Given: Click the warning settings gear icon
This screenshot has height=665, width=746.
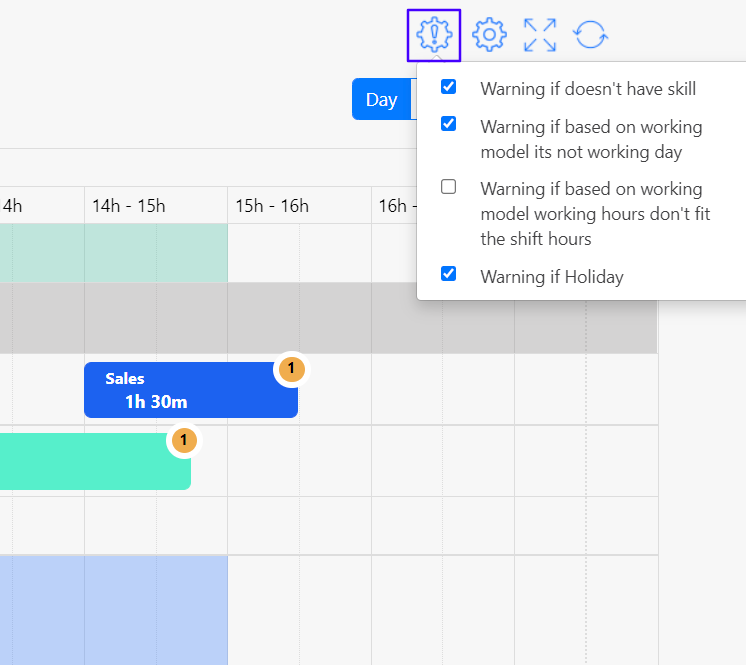Looking at the screenshot, I should point(434,35).
